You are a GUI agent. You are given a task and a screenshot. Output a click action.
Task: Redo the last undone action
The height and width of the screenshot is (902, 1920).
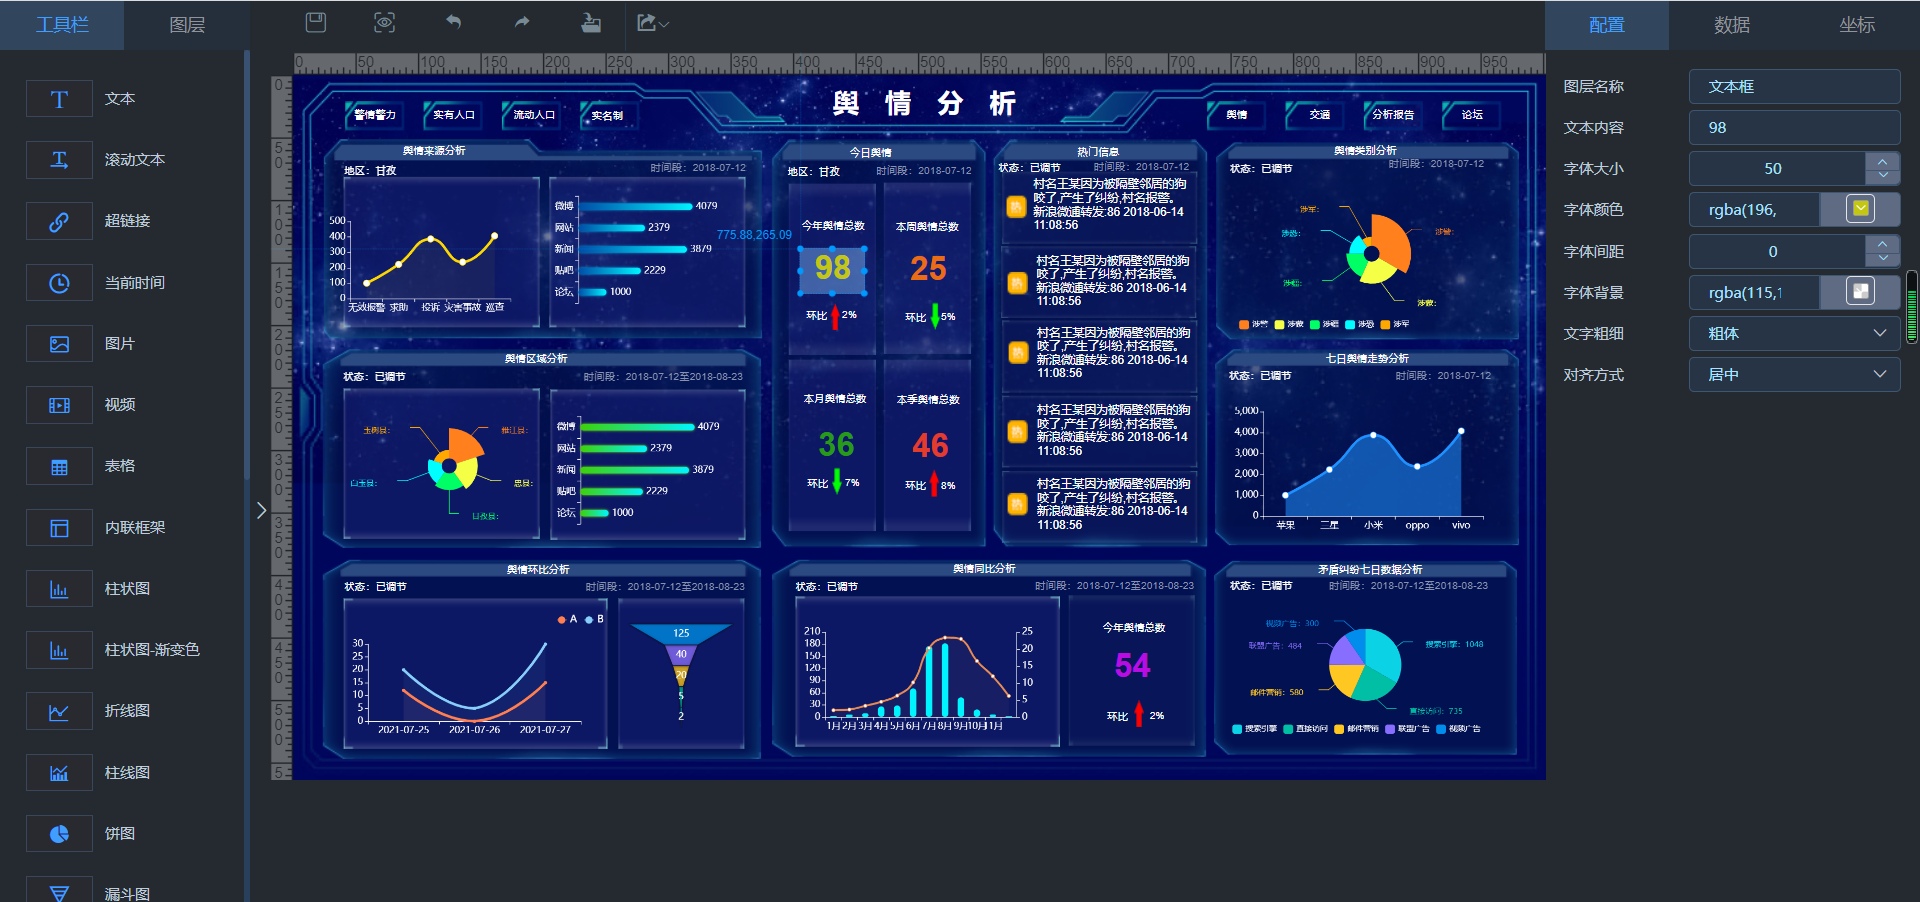522,22
